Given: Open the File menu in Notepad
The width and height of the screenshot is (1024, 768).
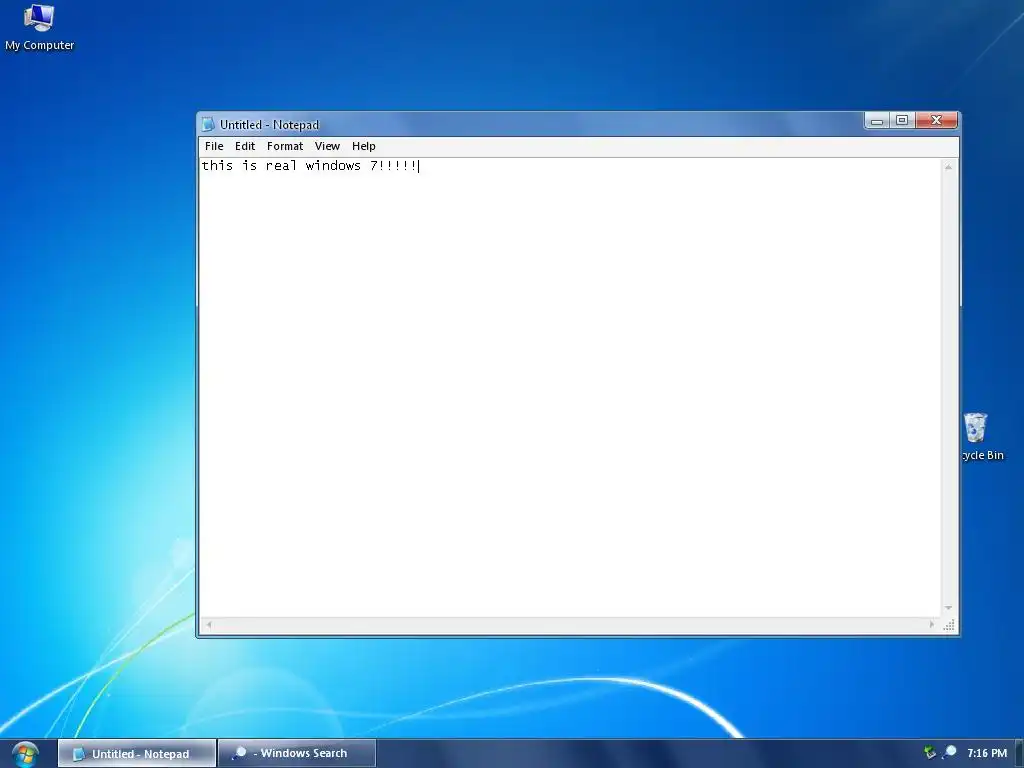Looking at the screenshot, I should [x=214, y=146].
